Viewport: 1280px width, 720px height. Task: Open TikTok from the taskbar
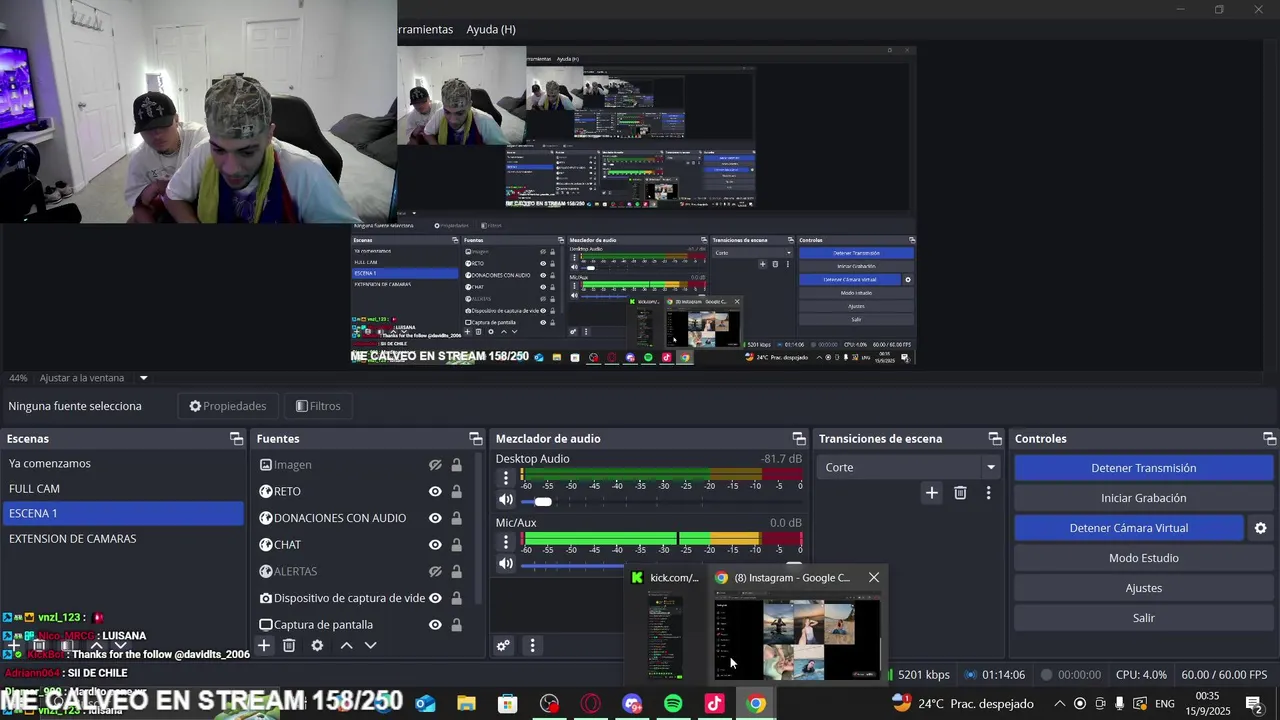click(714, 704)
